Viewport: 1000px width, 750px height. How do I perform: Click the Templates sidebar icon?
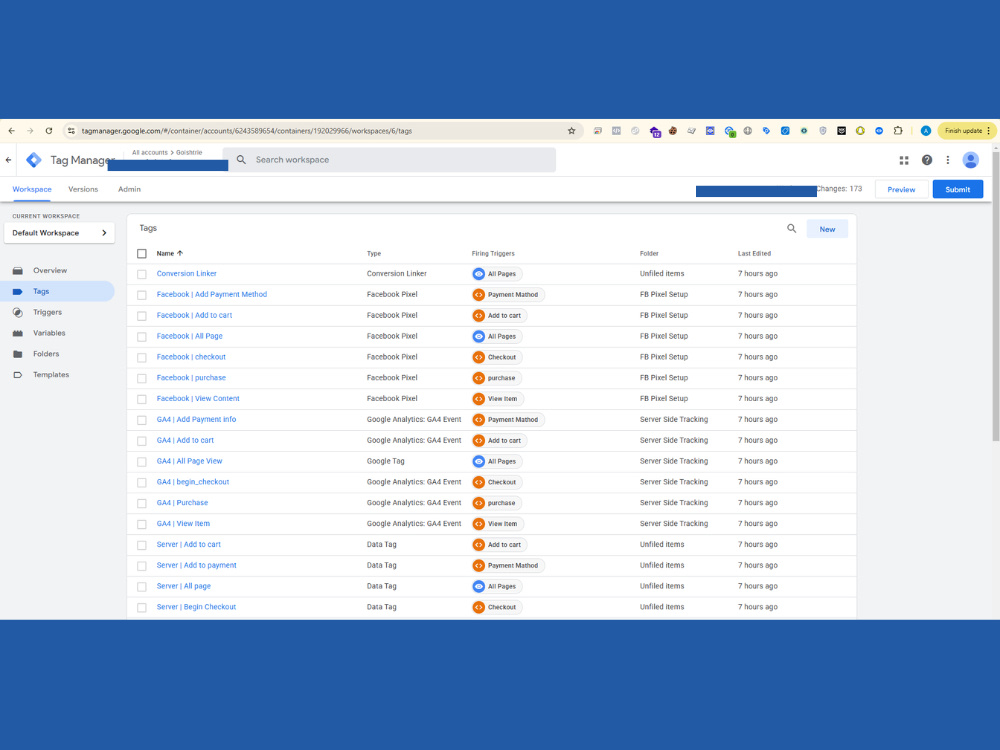(18, 375)
